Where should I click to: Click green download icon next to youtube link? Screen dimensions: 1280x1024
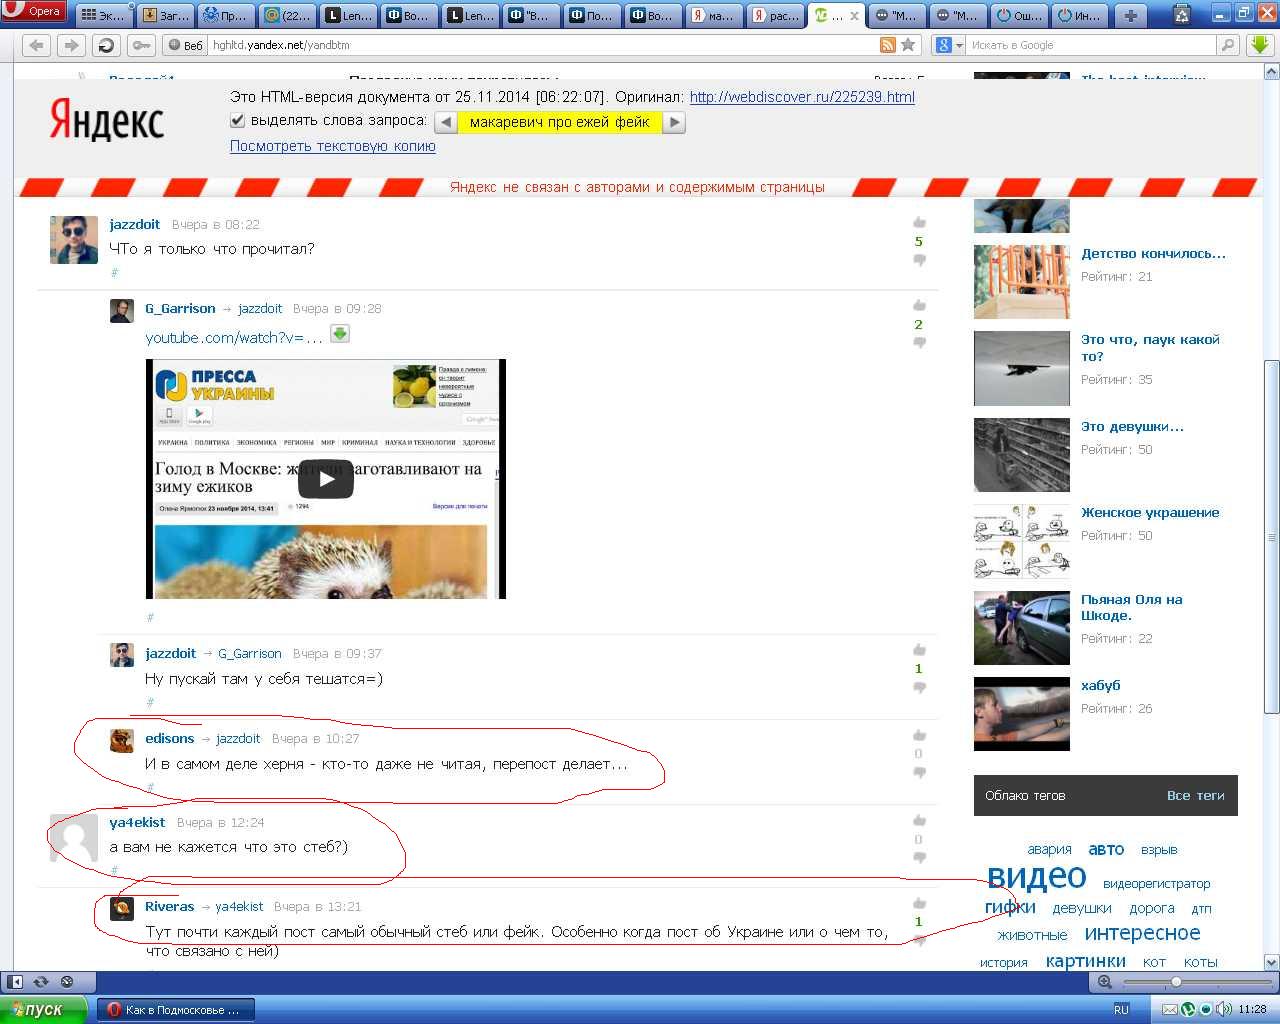340,334
